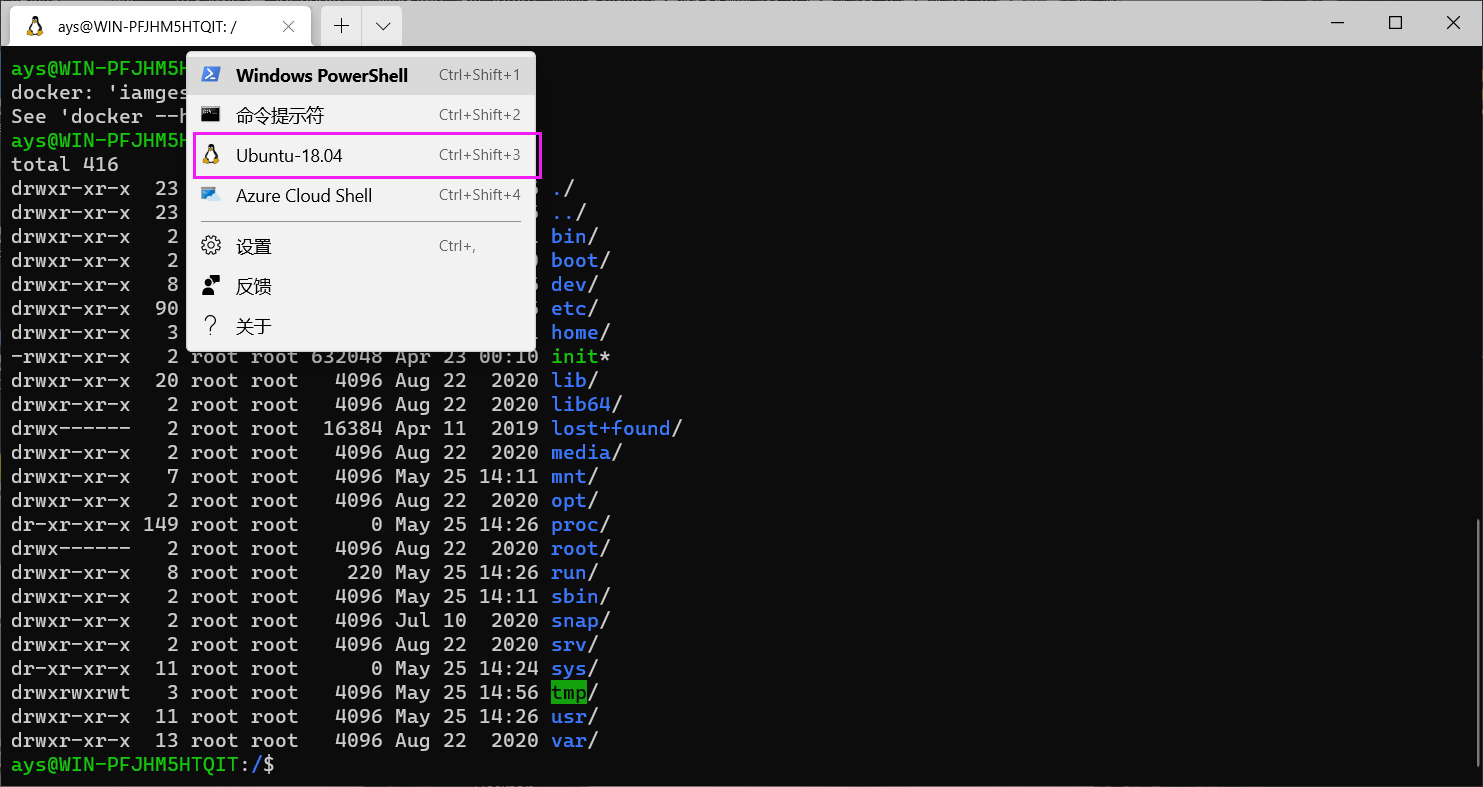
Task: Click the etc/ directory entry
Action: click(x=575, y=308)
